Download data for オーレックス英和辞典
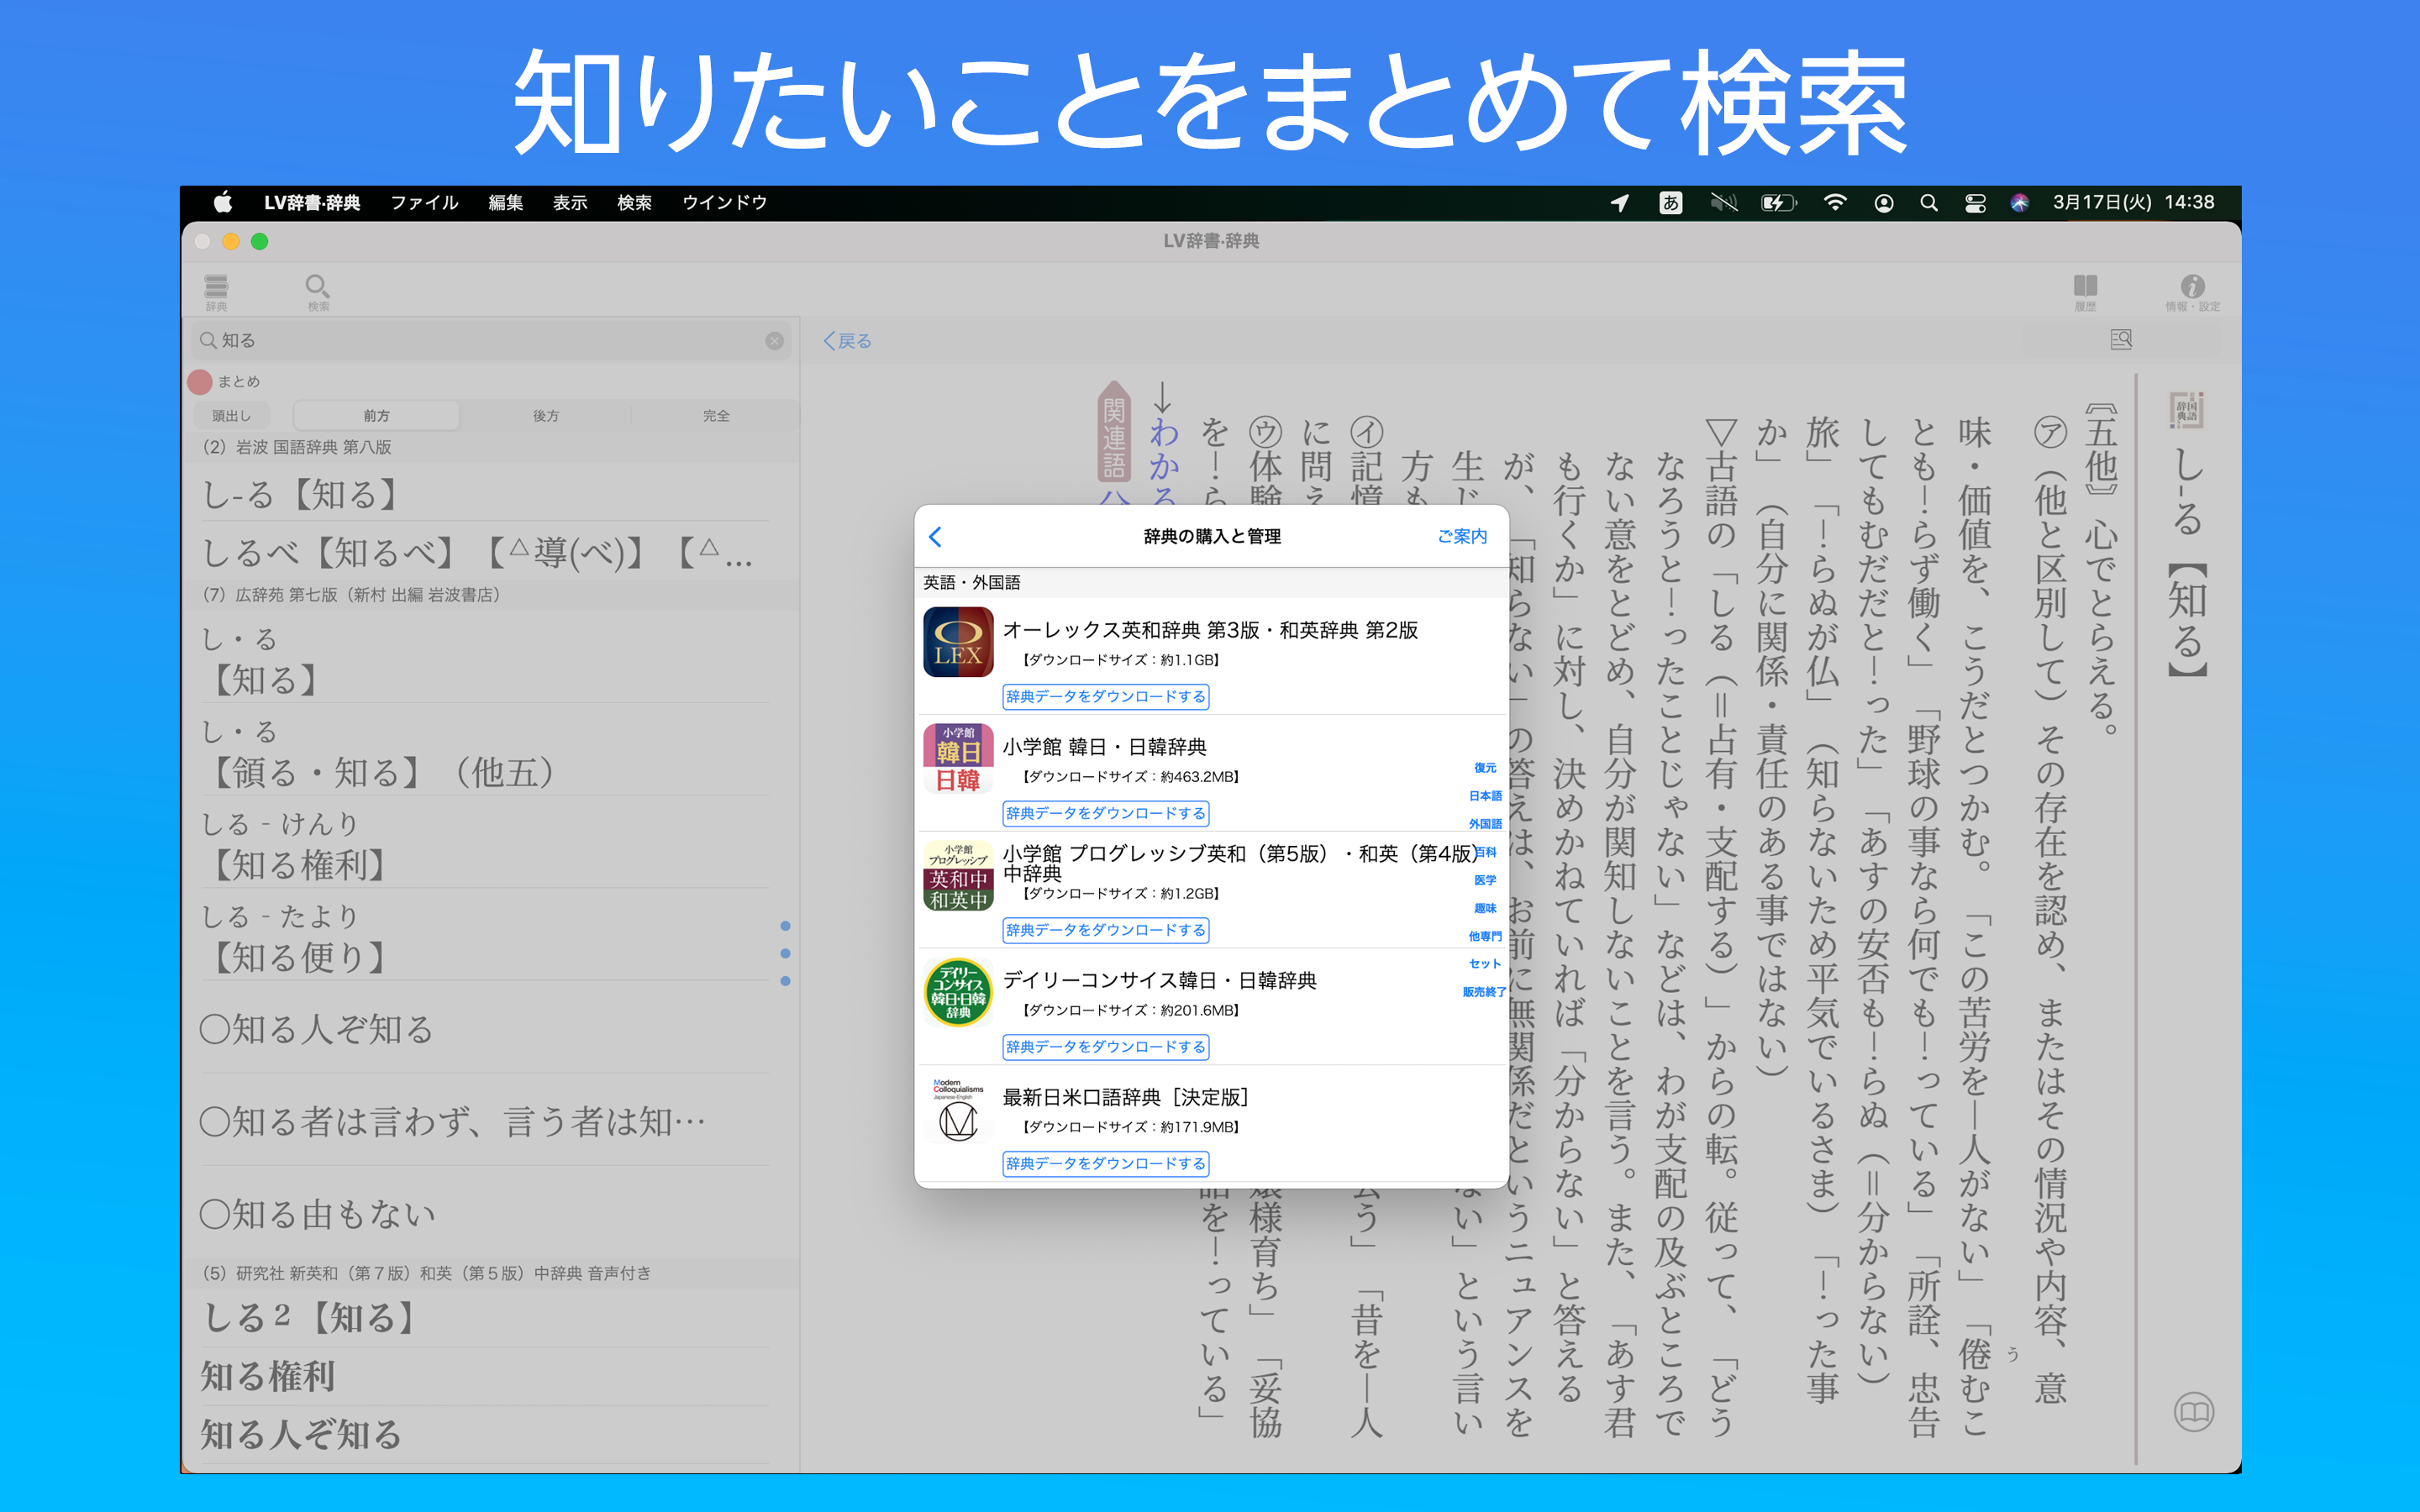The width and height of the screenshot is (2420, 1512). point(1106,697)
